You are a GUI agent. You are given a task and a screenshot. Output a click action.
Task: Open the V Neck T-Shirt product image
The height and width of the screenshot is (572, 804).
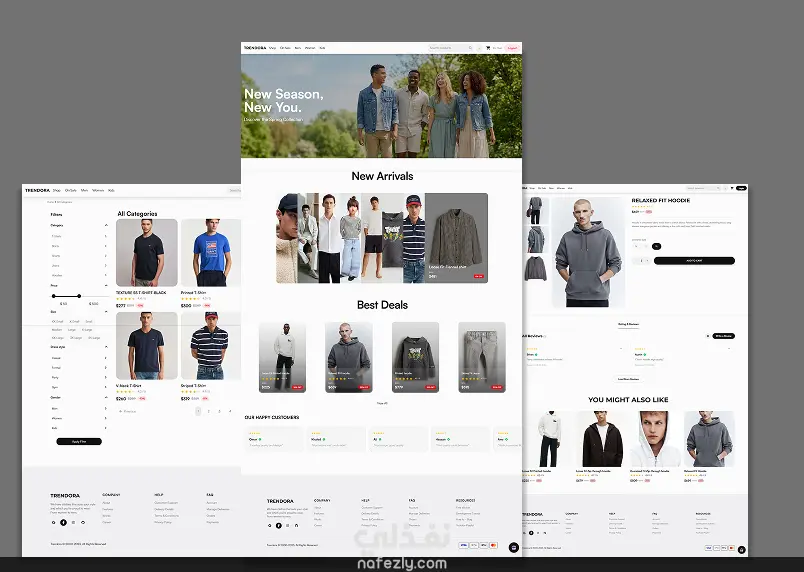click(147, 346)
